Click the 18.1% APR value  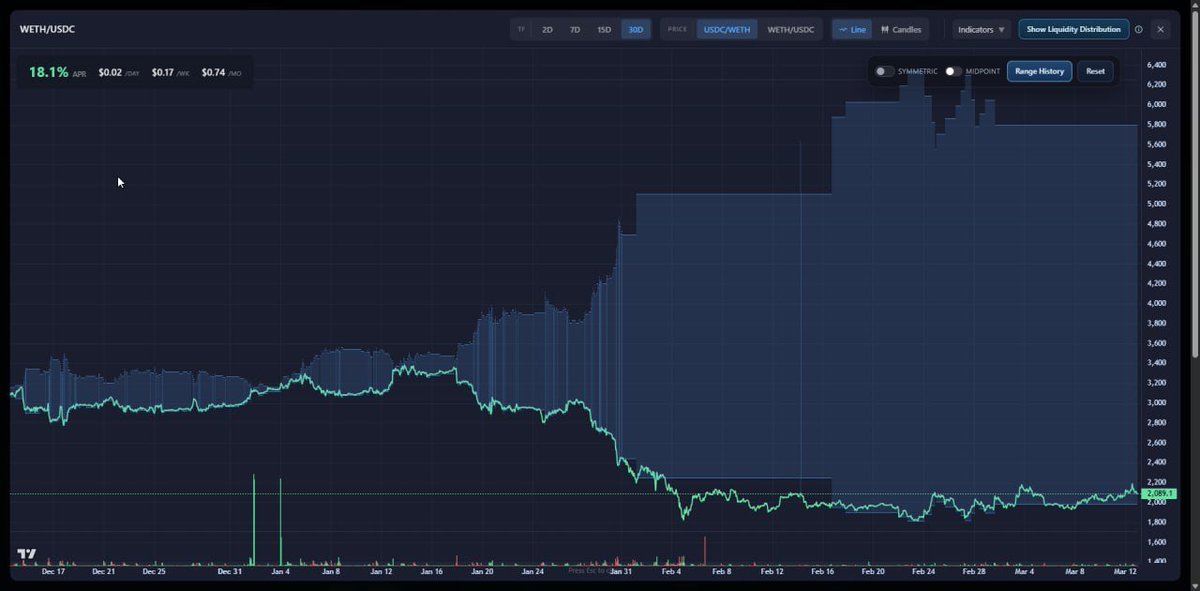[48, 72]
